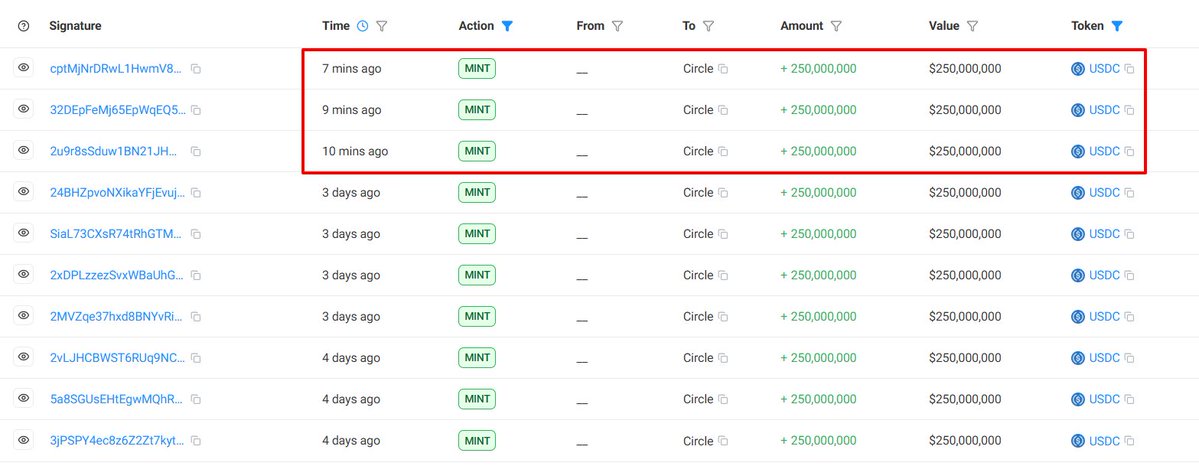
Task: Copy USDC token address in 9 mins ago row
Action: point(1129,110)
